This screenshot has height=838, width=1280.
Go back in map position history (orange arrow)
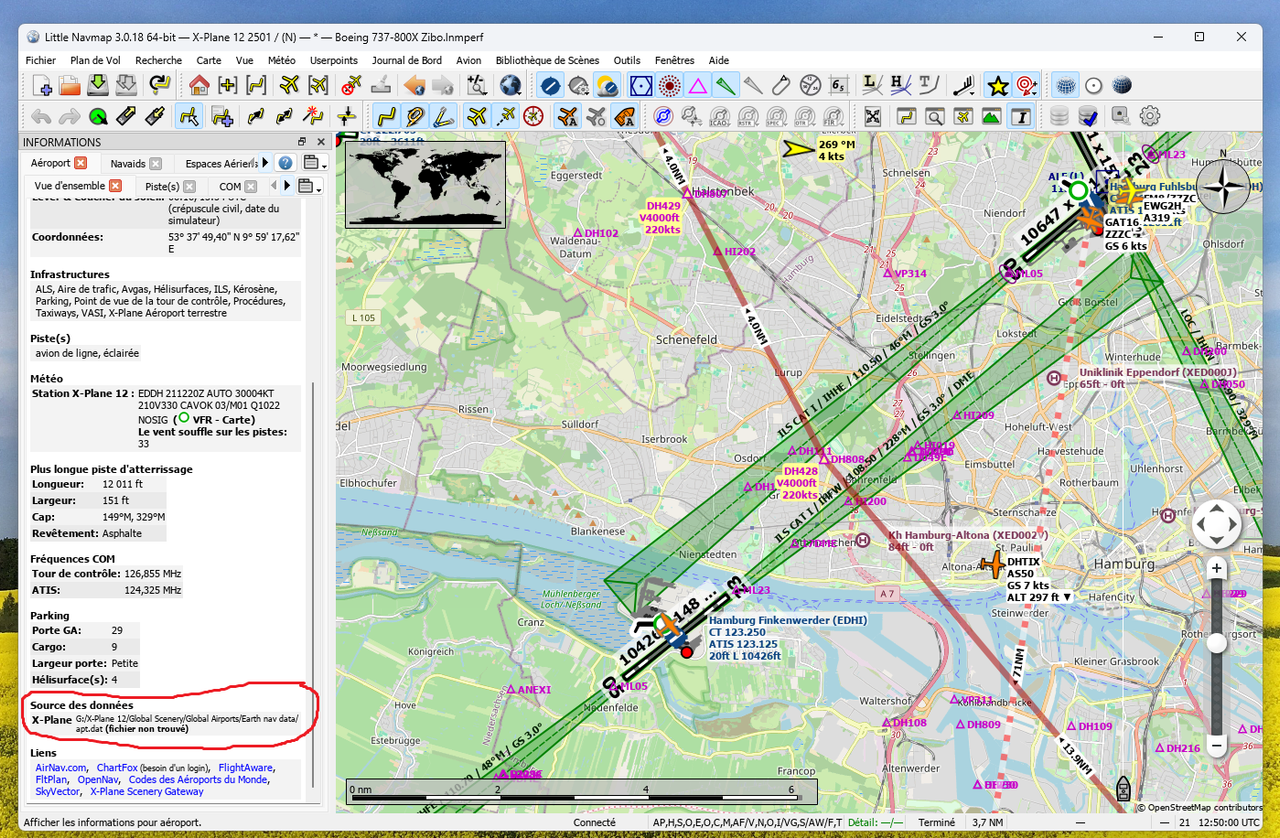click(x=414, y=85)
